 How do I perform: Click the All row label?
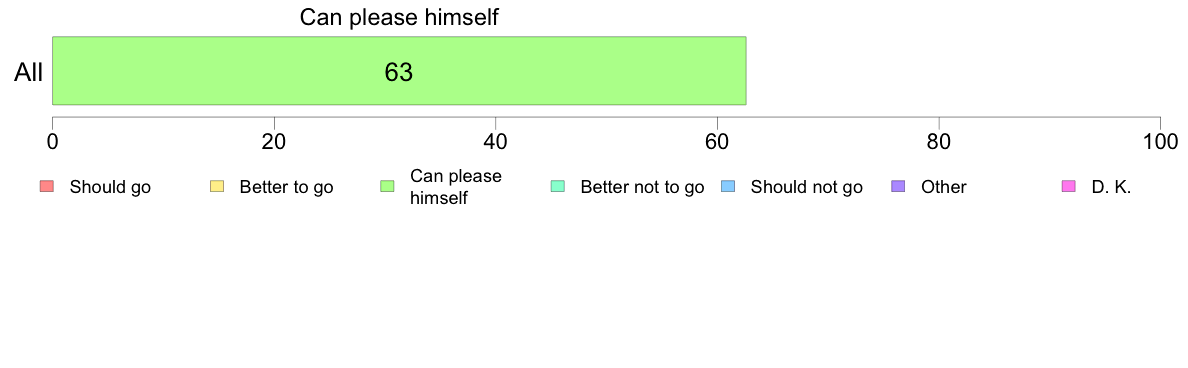(x=29, y=73)
